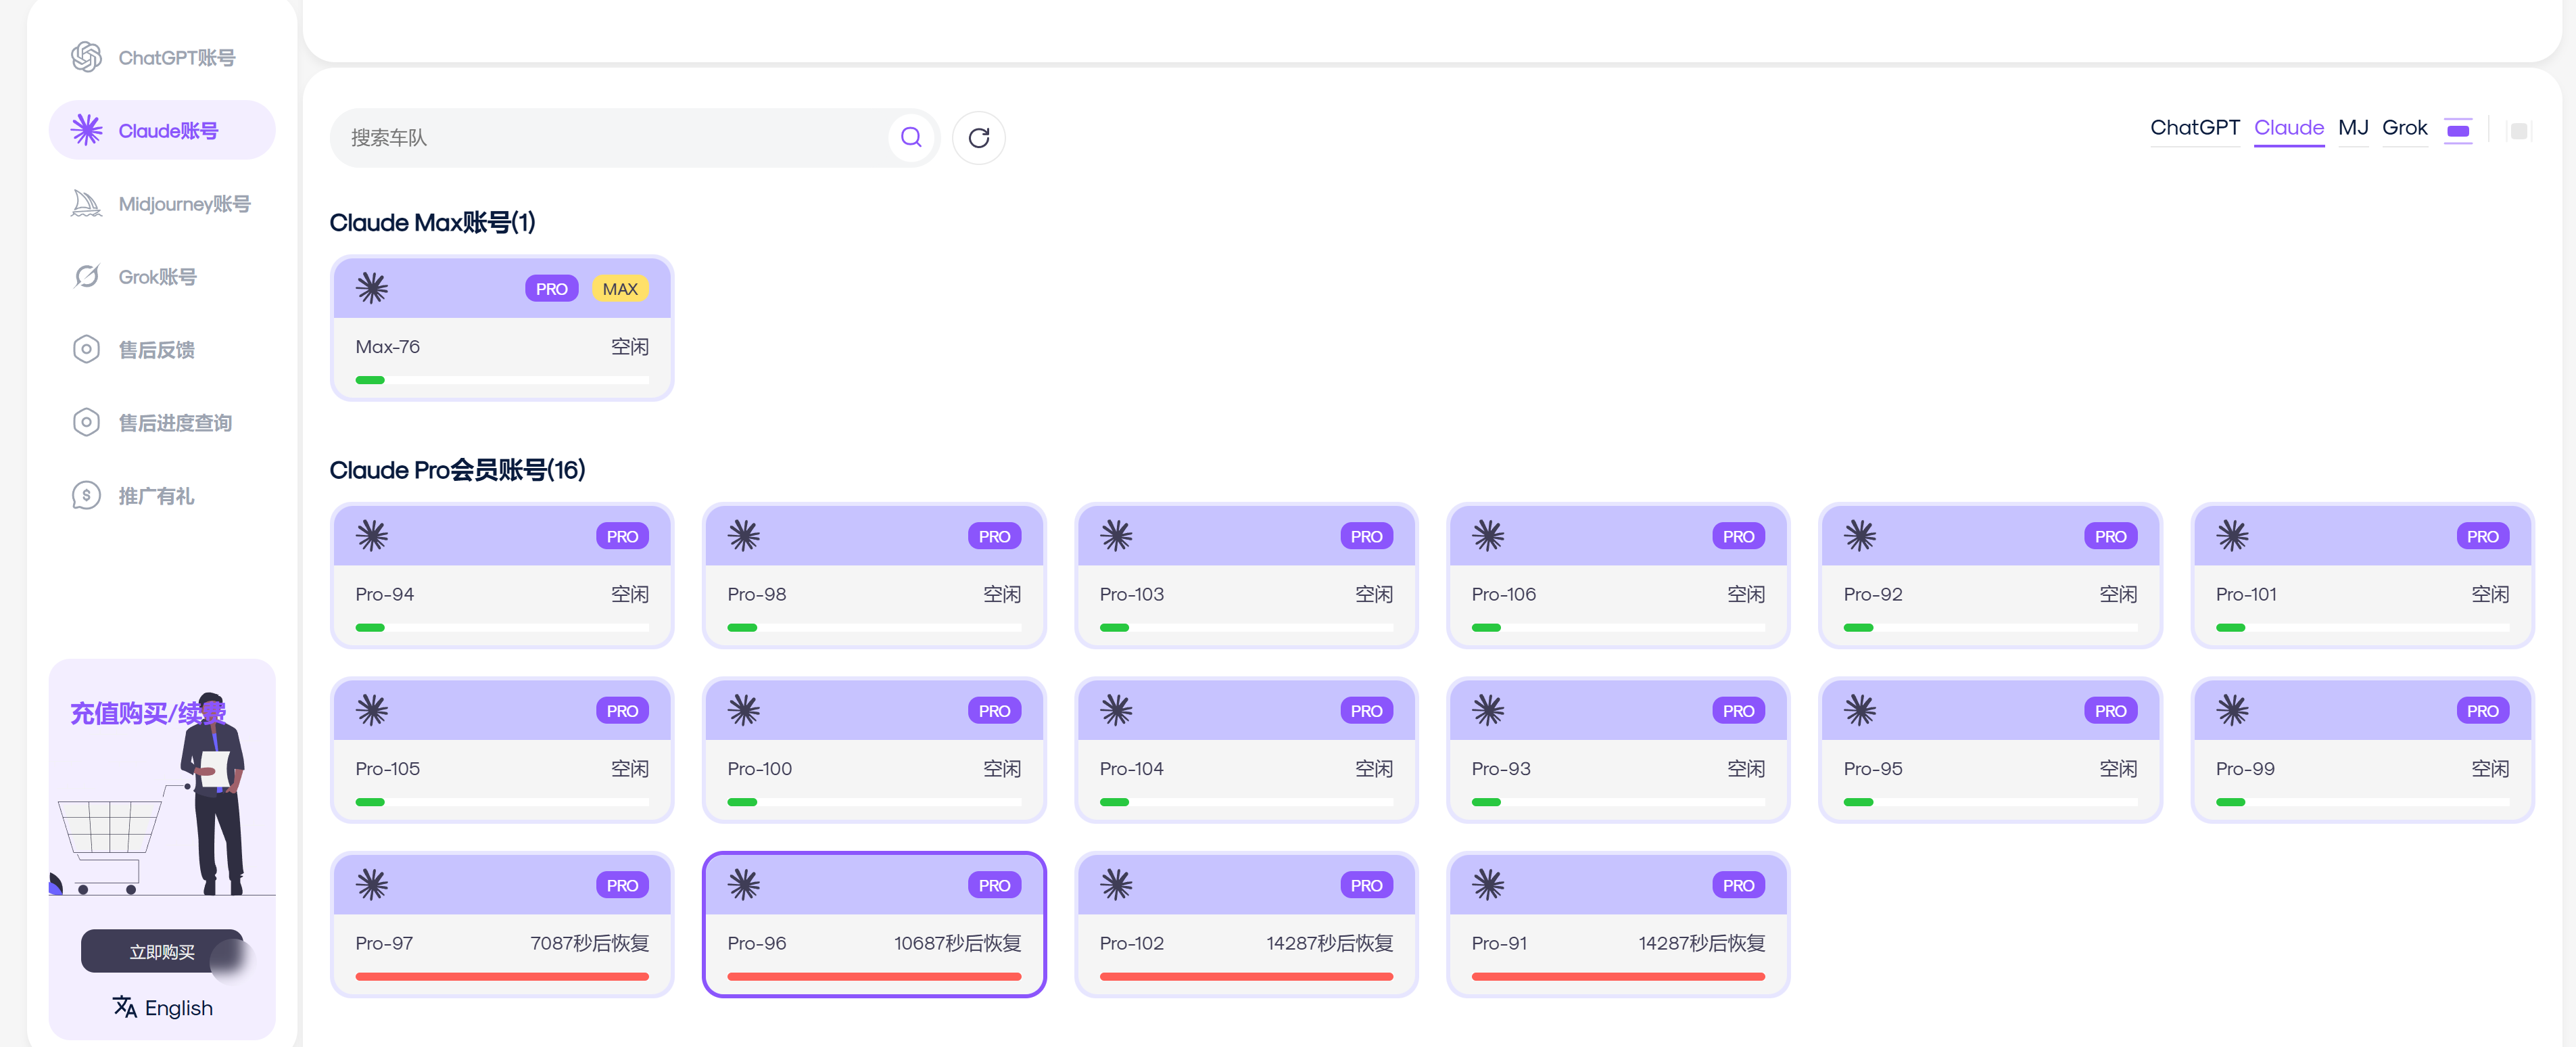Click the 售后进度查询 hexagon icon
2576x1047 pixels.
coord(87,422)
